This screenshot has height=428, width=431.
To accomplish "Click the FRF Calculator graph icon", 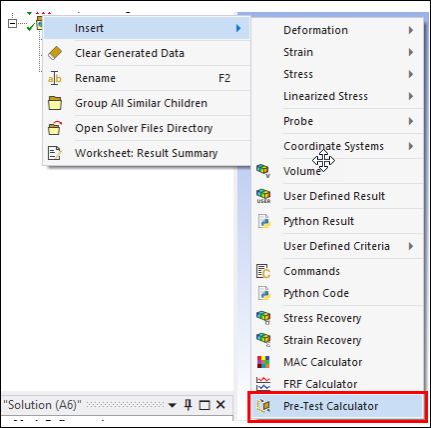I will coord(263,384).
